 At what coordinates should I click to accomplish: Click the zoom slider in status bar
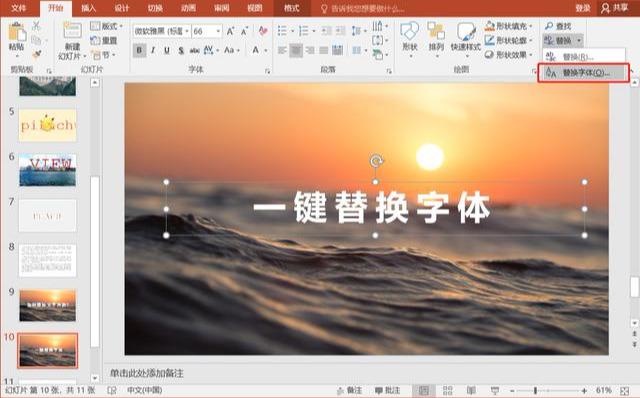pyautogui.click(x=536, y=391)
